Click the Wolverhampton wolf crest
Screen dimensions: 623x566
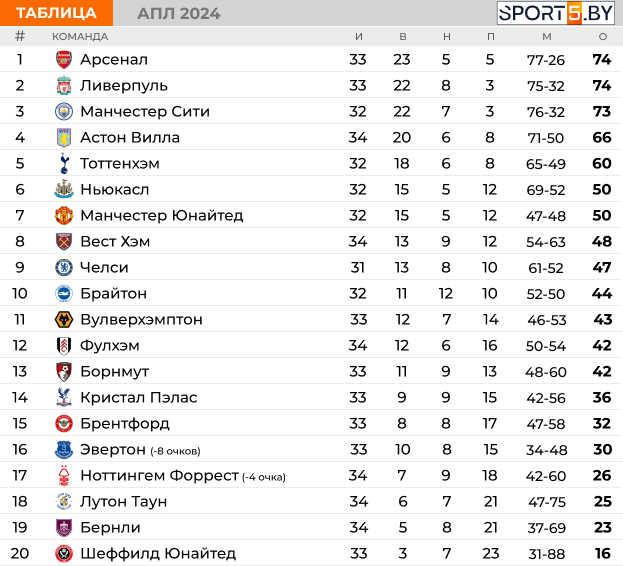[64, 319]
